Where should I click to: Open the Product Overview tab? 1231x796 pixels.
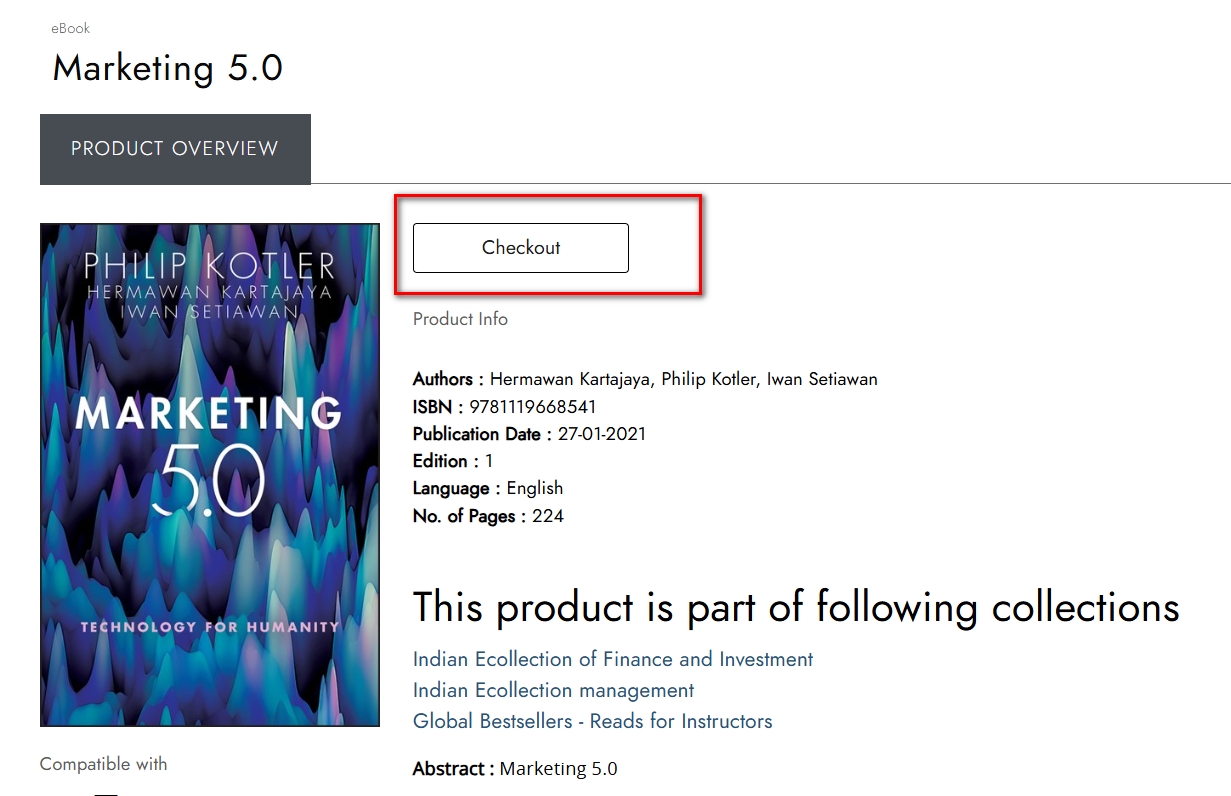pos(175,149)
